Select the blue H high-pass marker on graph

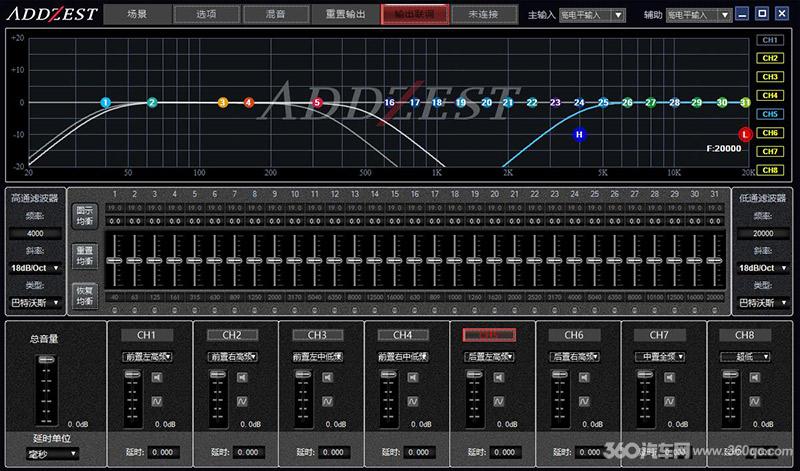[579, 135]
